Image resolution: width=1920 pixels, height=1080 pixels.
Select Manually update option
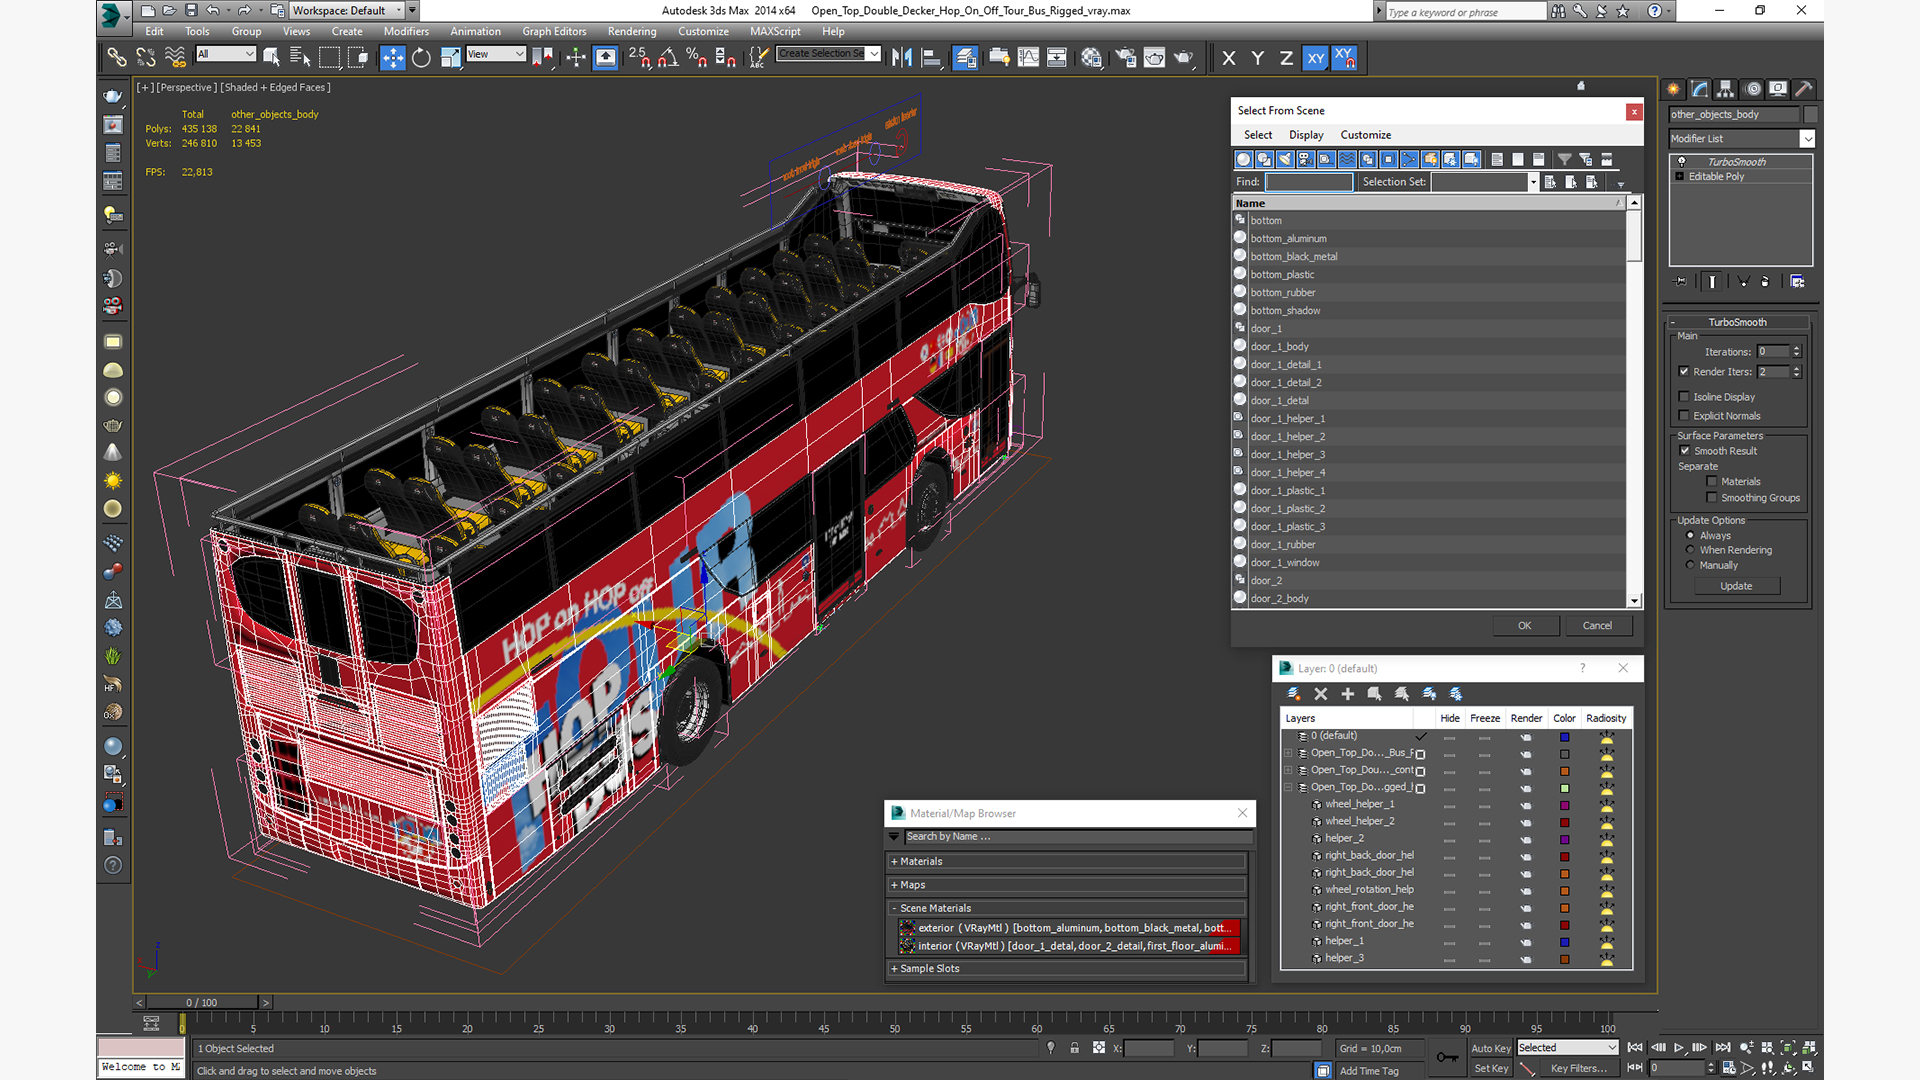click(x=1690, y=565)
